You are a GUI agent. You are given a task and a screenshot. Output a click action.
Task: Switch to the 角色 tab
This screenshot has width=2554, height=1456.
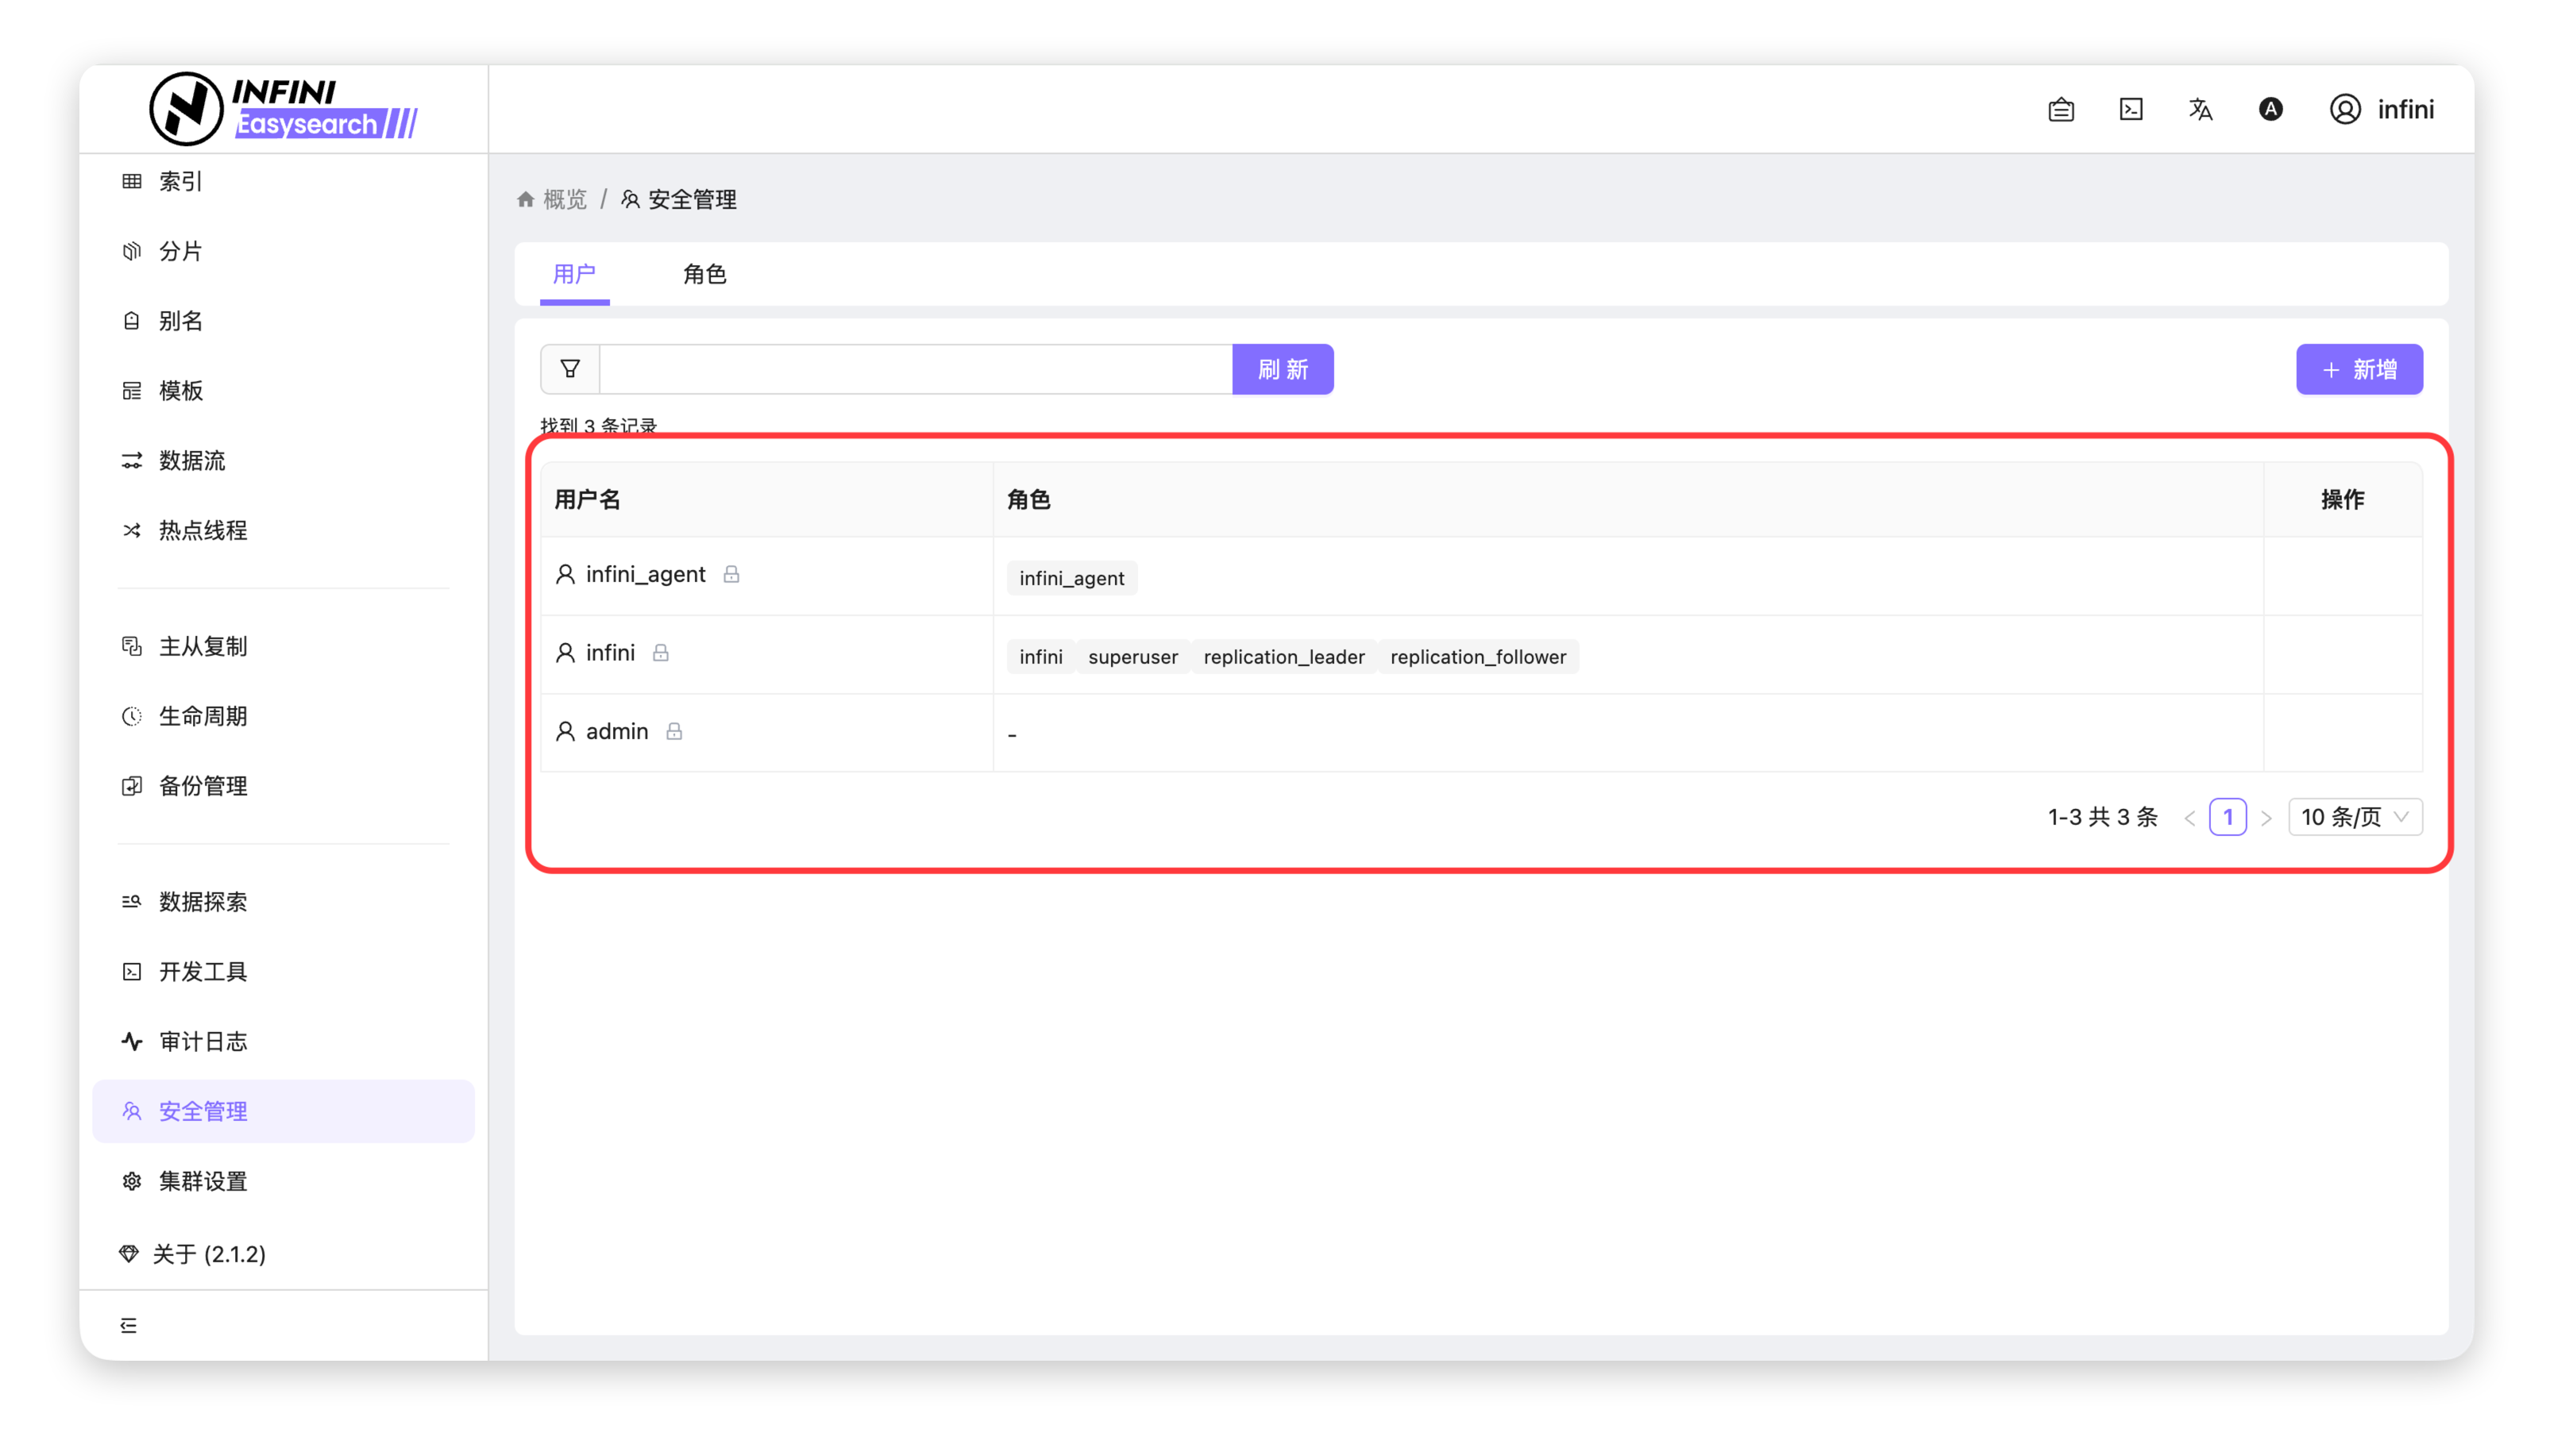coord(704,274)
